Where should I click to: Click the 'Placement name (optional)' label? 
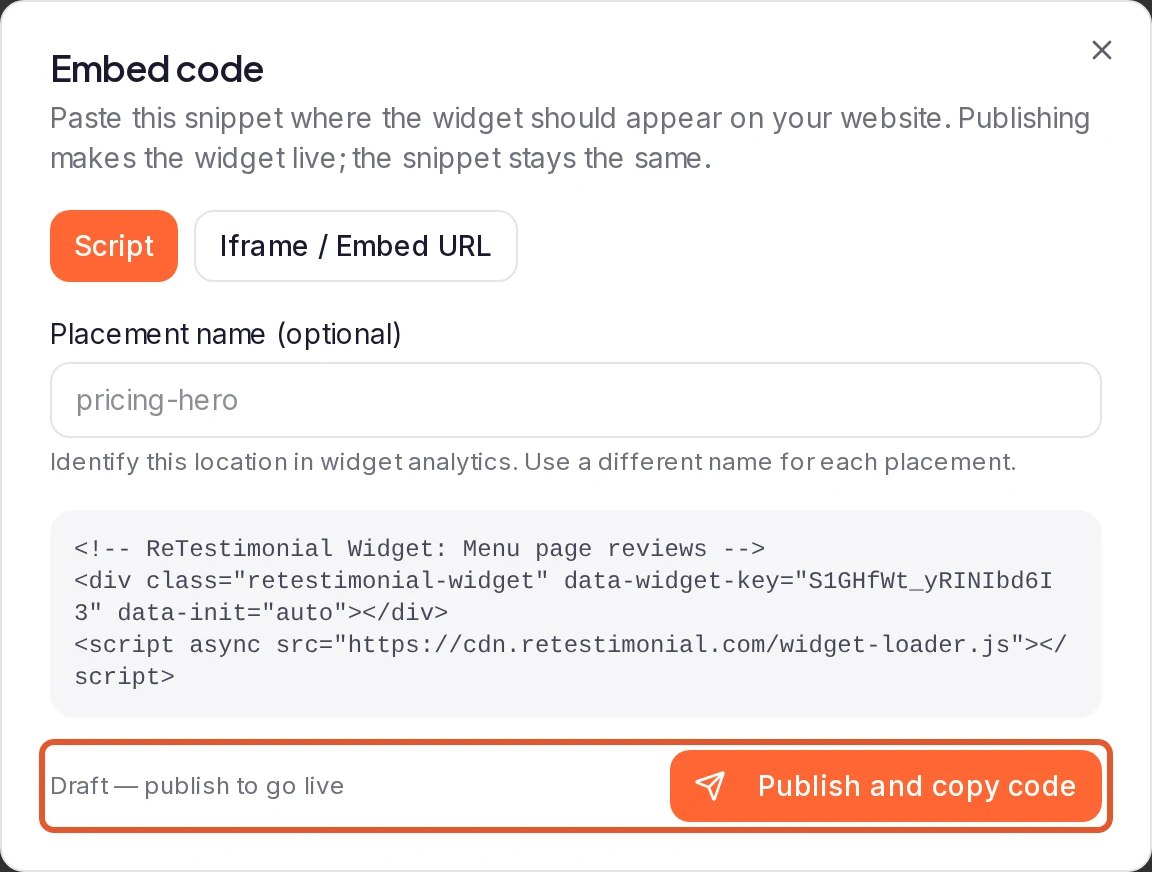click(226, 334)
